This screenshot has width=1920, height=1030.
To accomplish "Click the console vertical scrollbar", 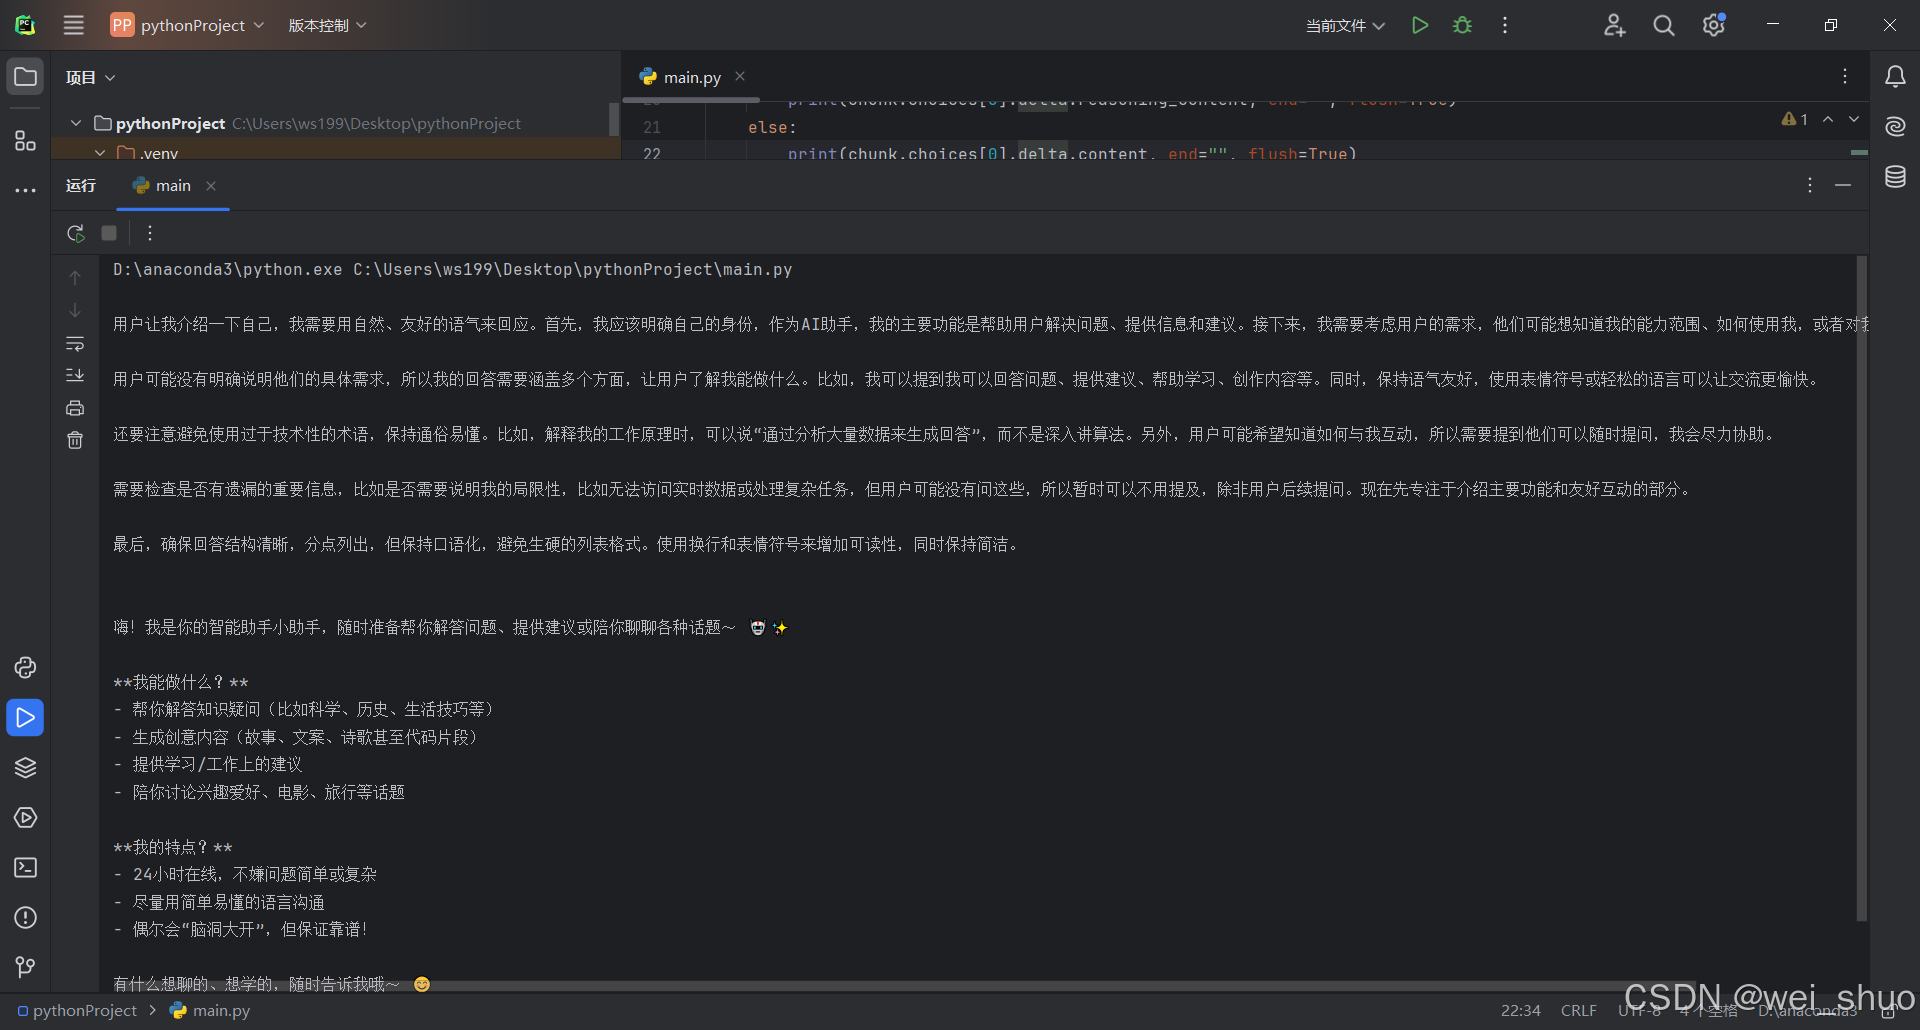I will (1861, 588).
